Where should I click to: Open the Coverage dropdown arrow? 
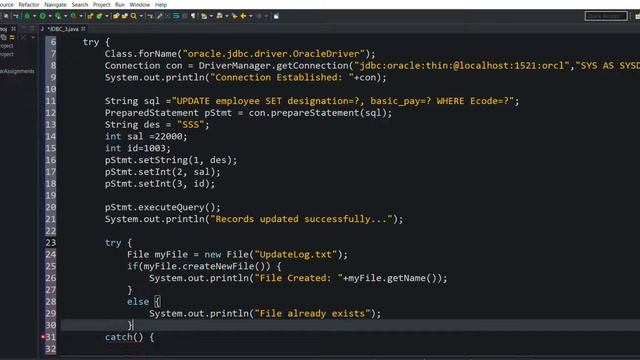[x=65, y=16]
